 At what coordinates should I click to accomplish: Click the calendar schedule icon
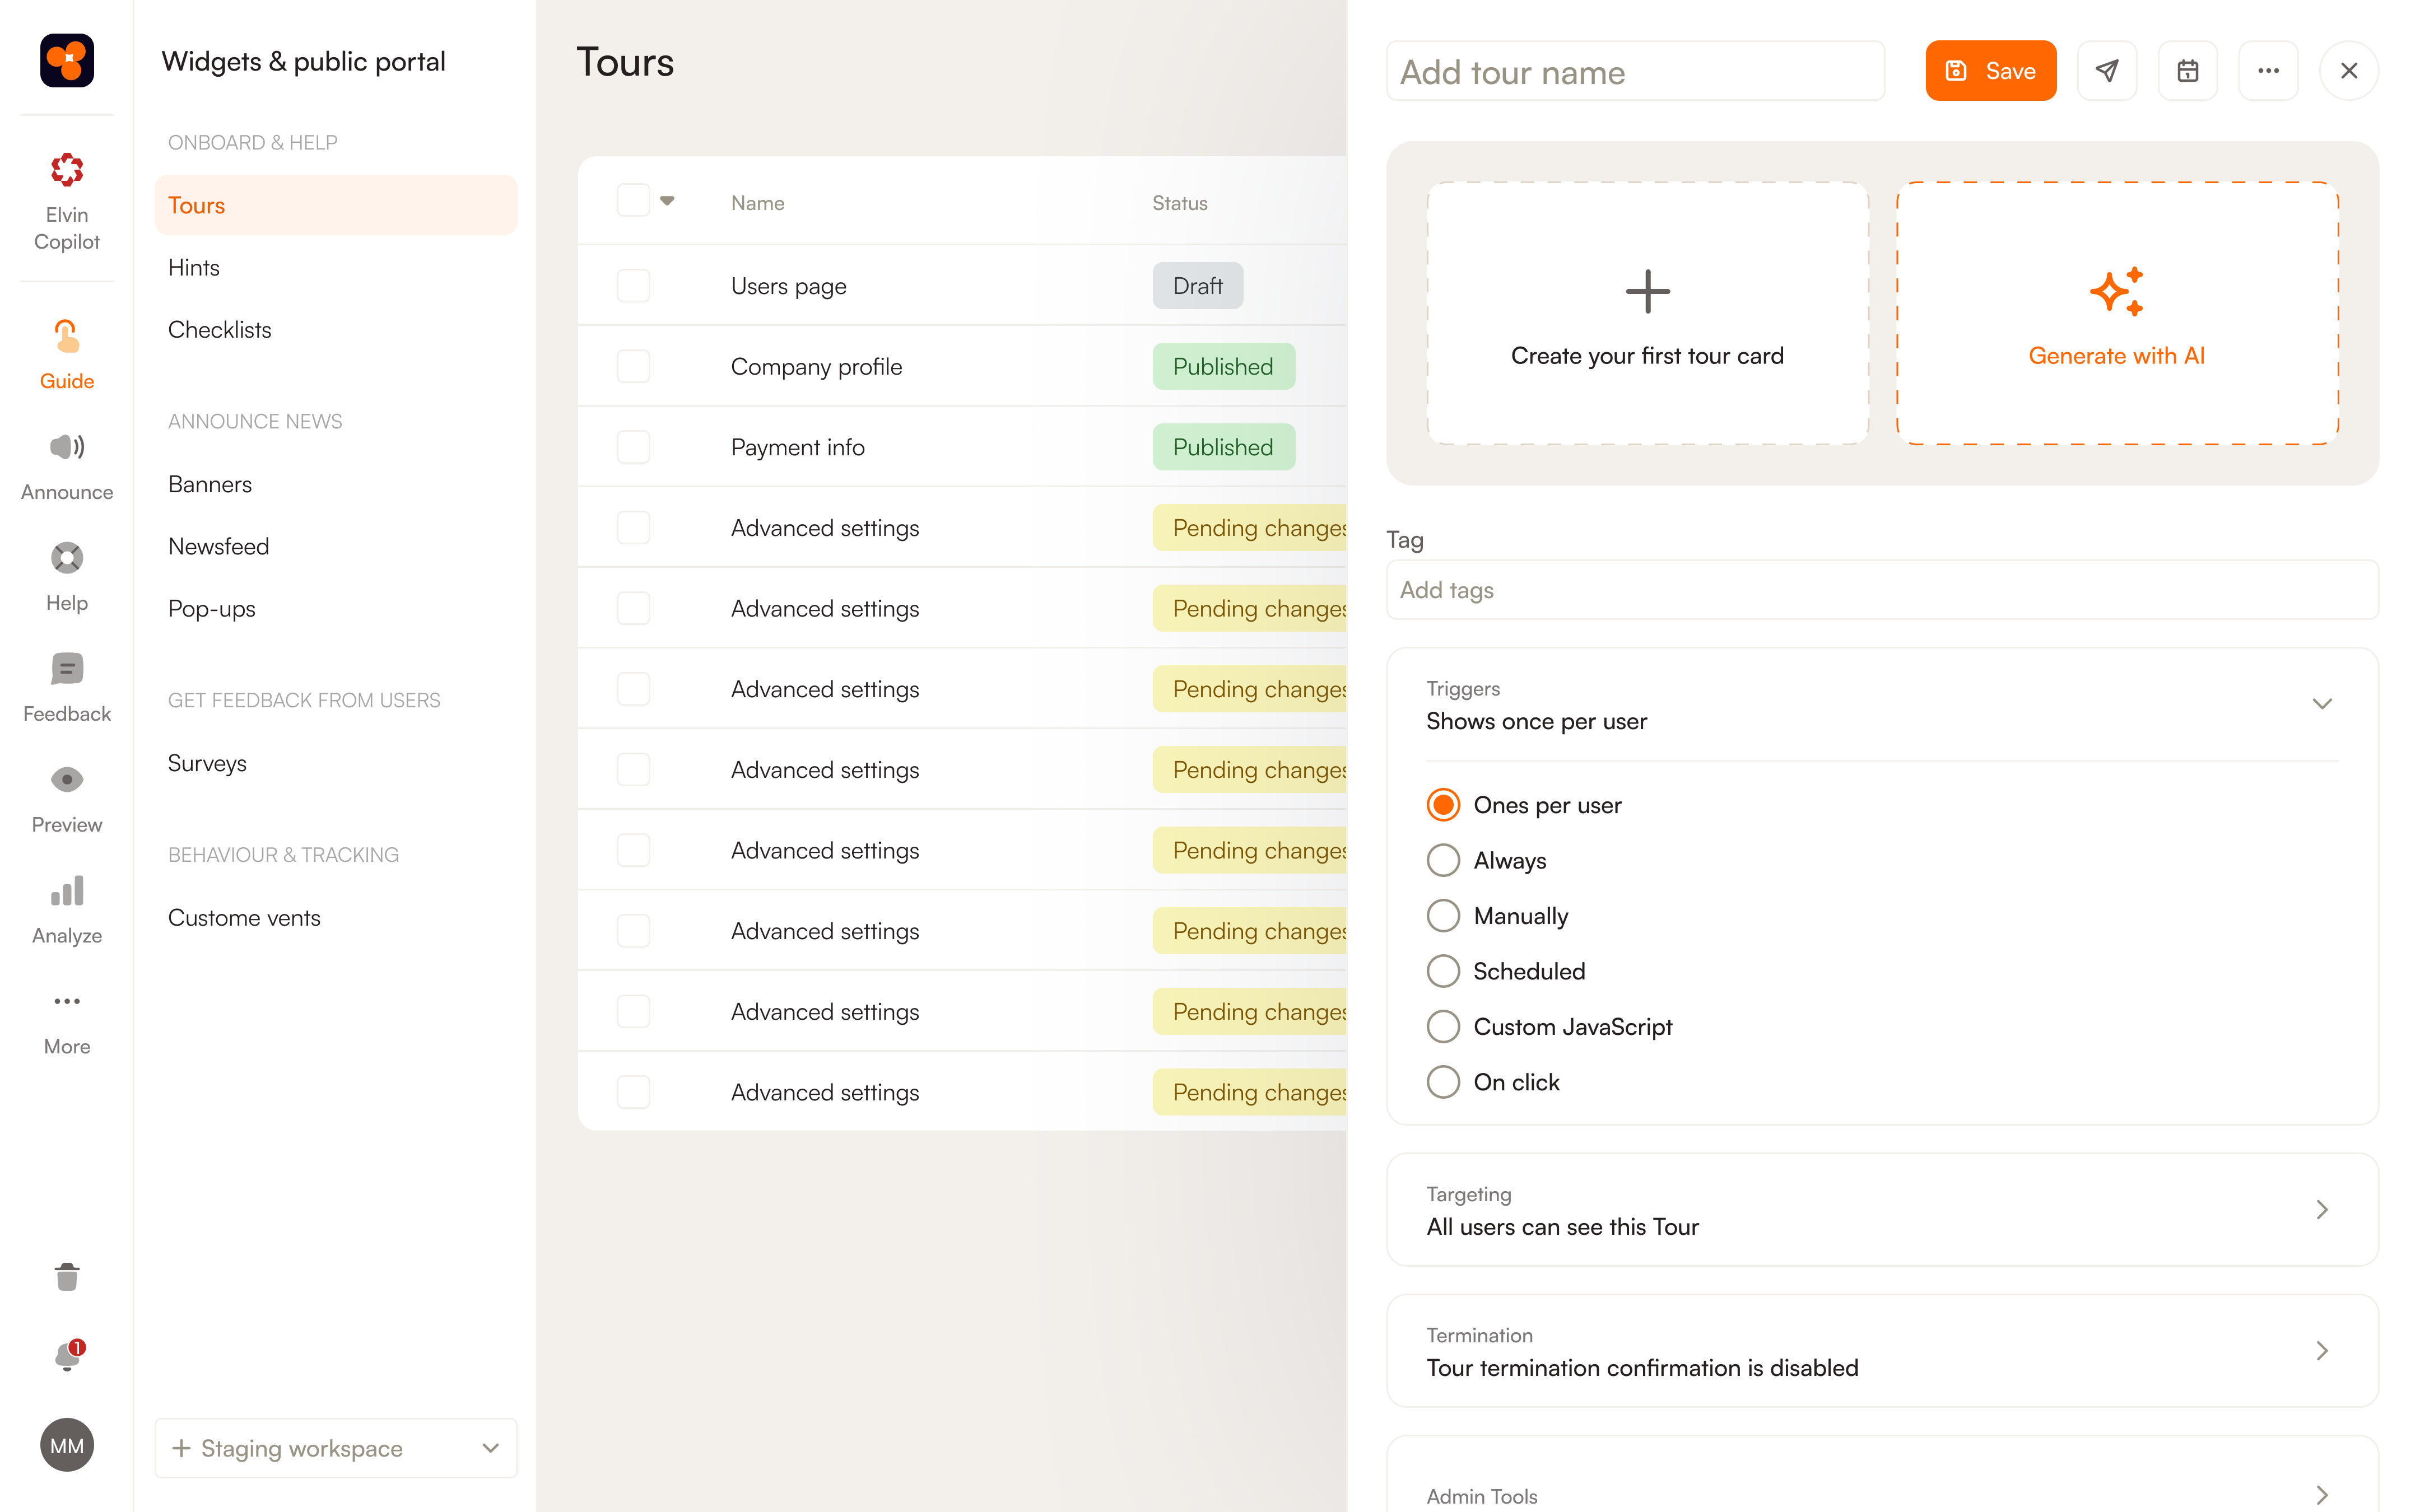[x=2187, y=71]
